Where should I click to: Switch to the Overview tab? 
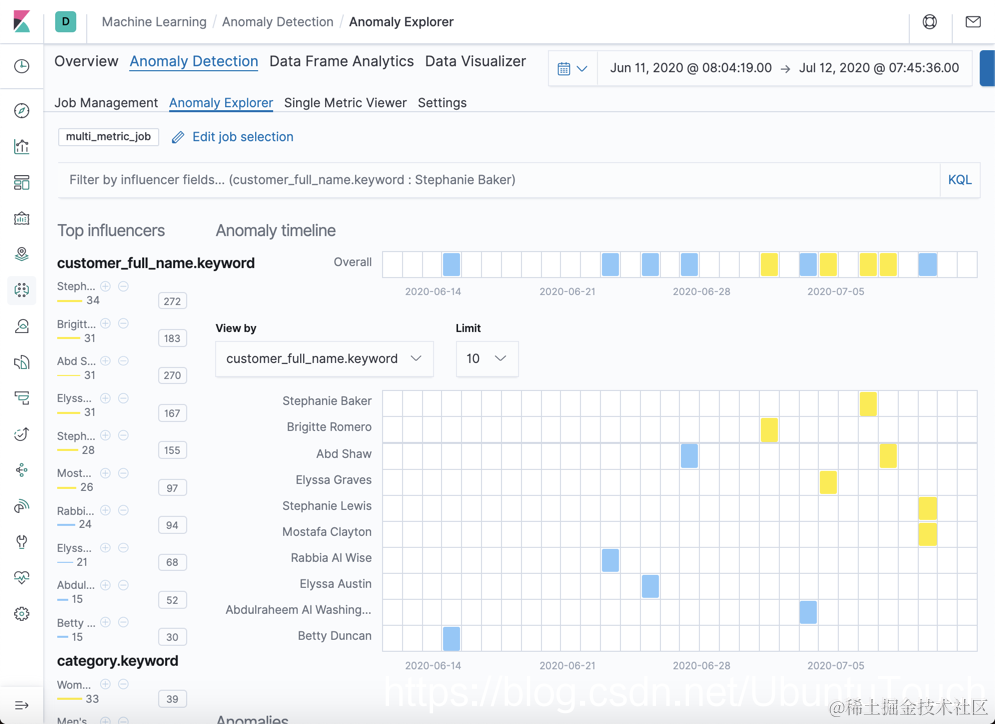pyautogui.click(x=86, y=62)
